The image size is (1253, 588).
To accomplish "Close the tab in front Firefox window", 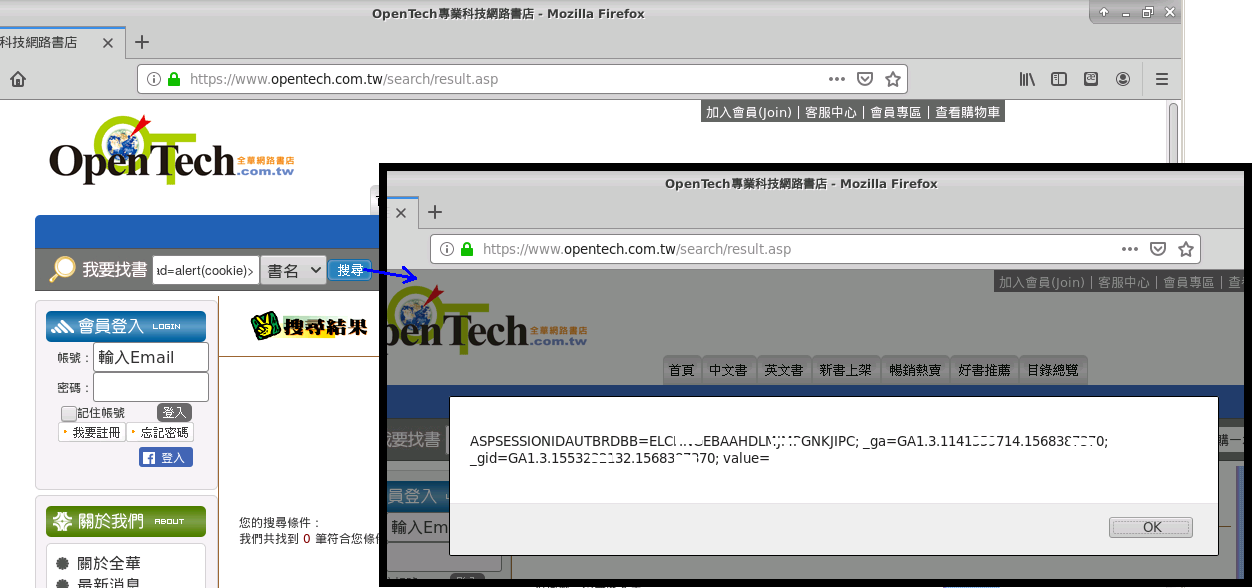I will [x=401, y=213].
